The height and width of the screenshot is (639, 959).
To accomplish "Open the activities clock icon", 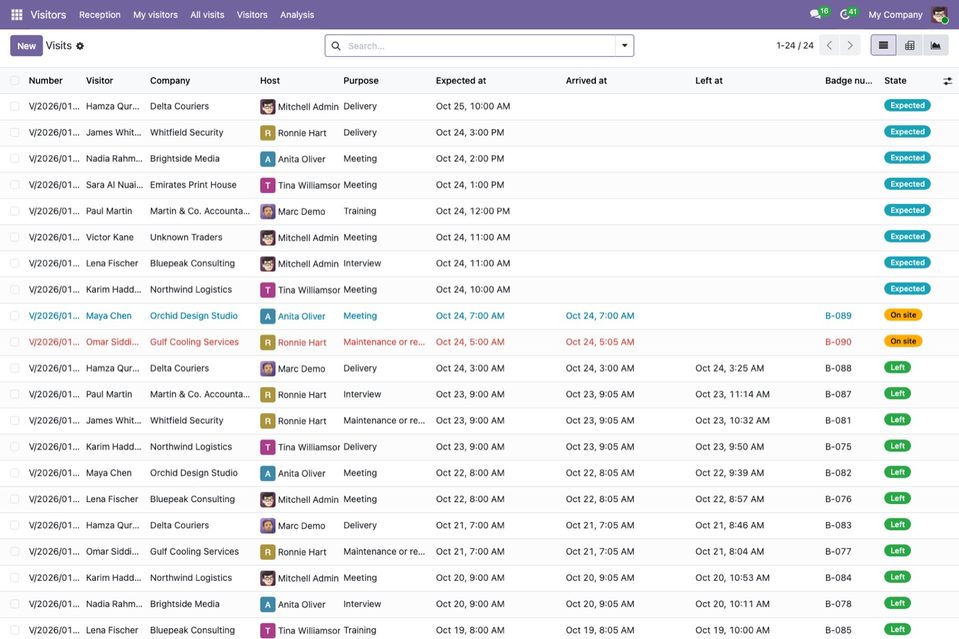I will [x=845, y=14].
